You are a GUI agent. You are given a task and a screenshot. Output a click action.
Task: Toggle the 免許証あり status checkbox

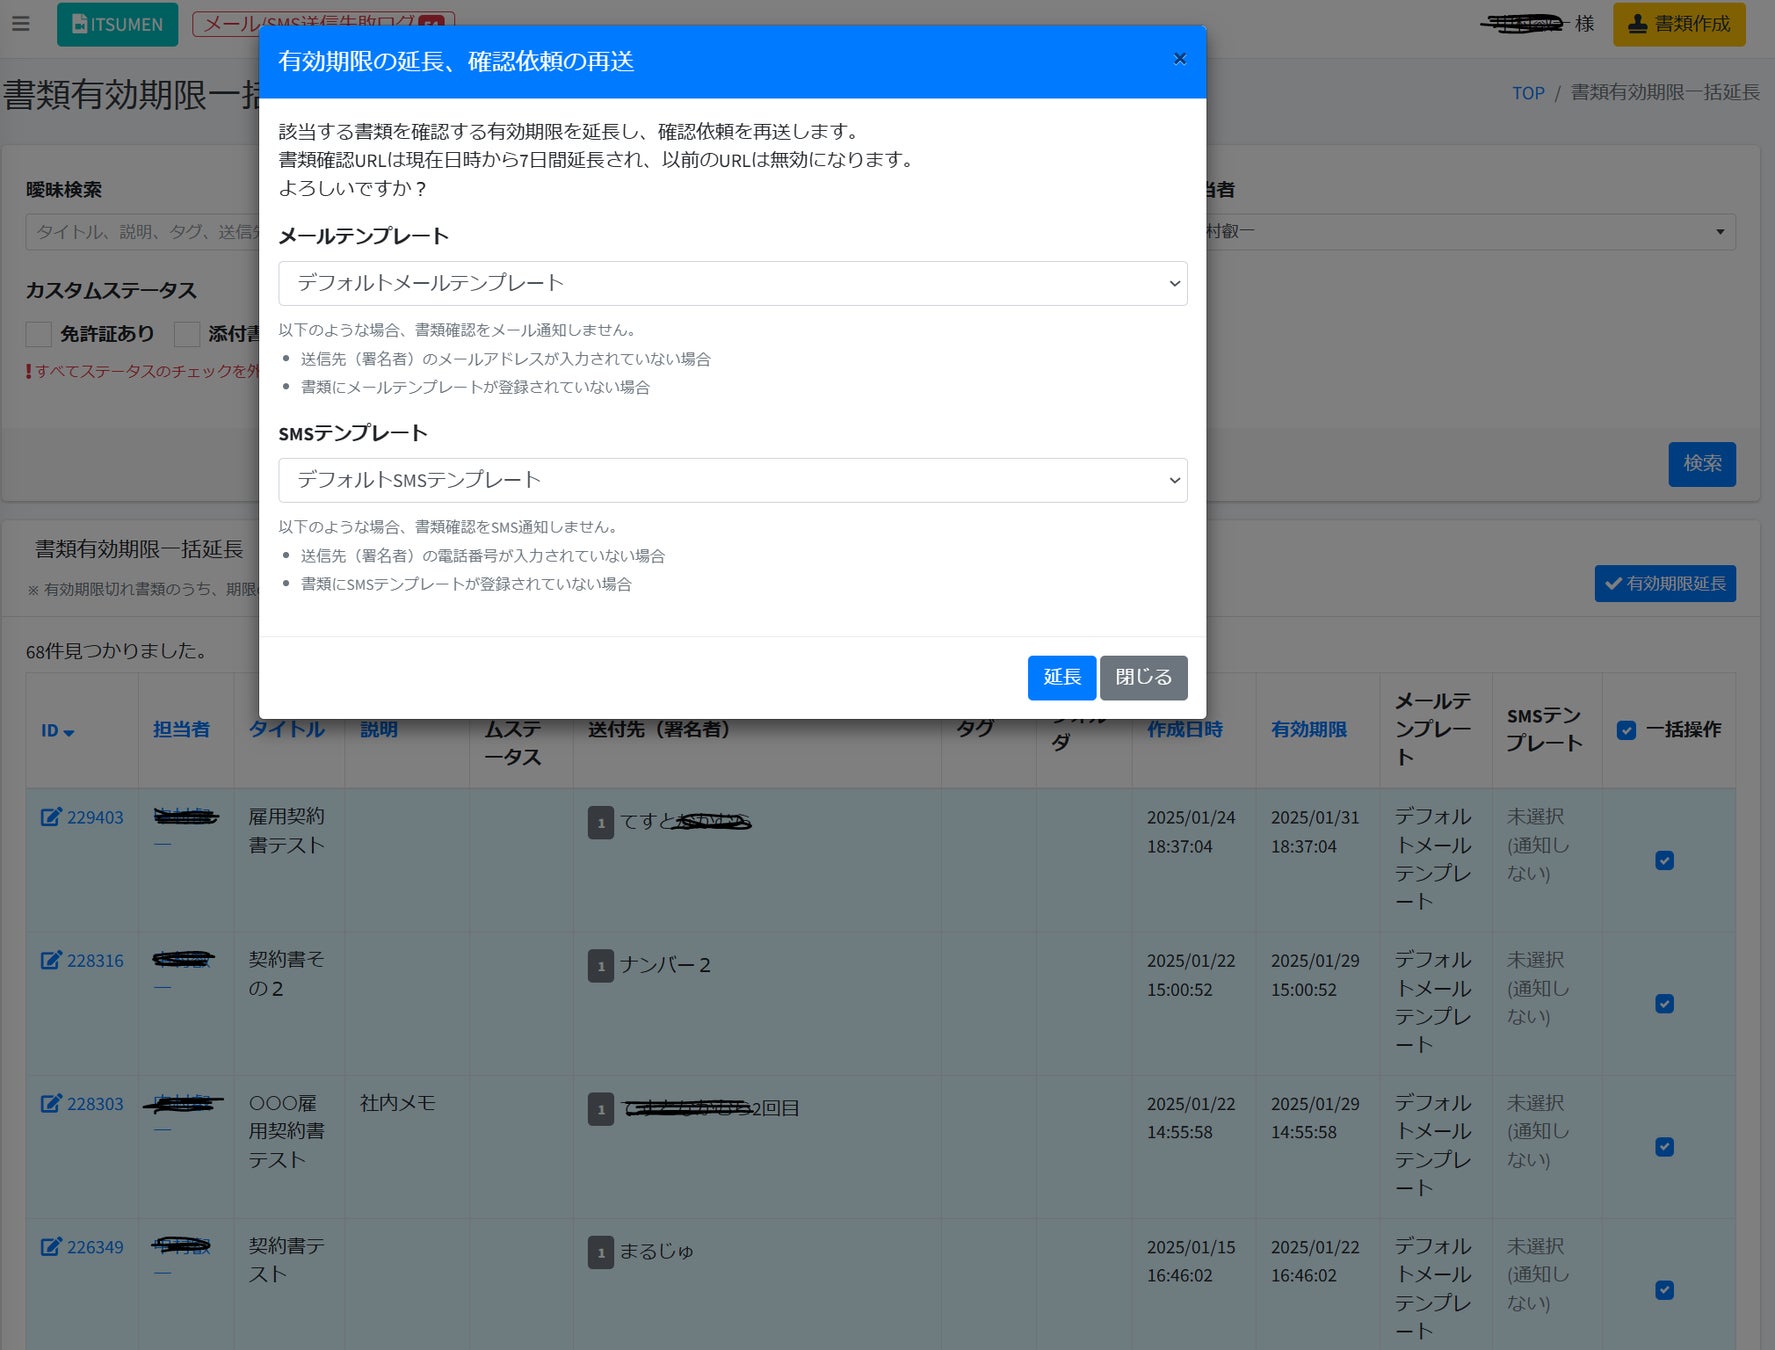(x=38, y=334)
